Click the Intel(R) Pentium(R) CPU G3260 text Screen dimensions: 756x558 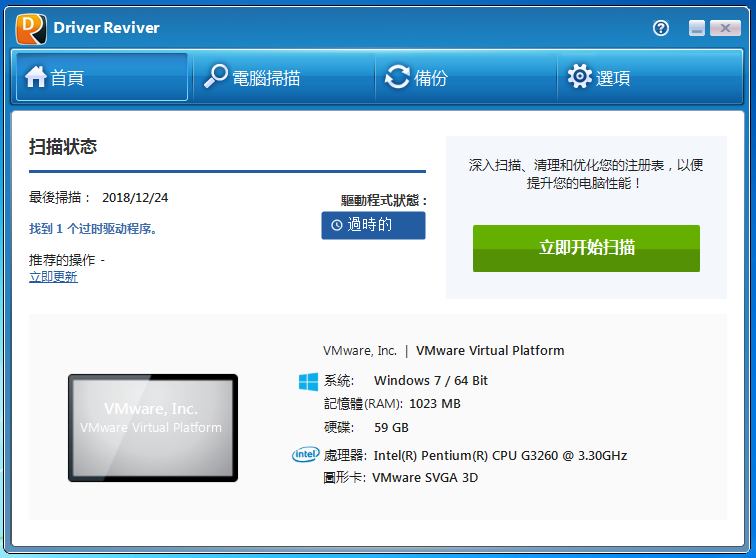500,455
